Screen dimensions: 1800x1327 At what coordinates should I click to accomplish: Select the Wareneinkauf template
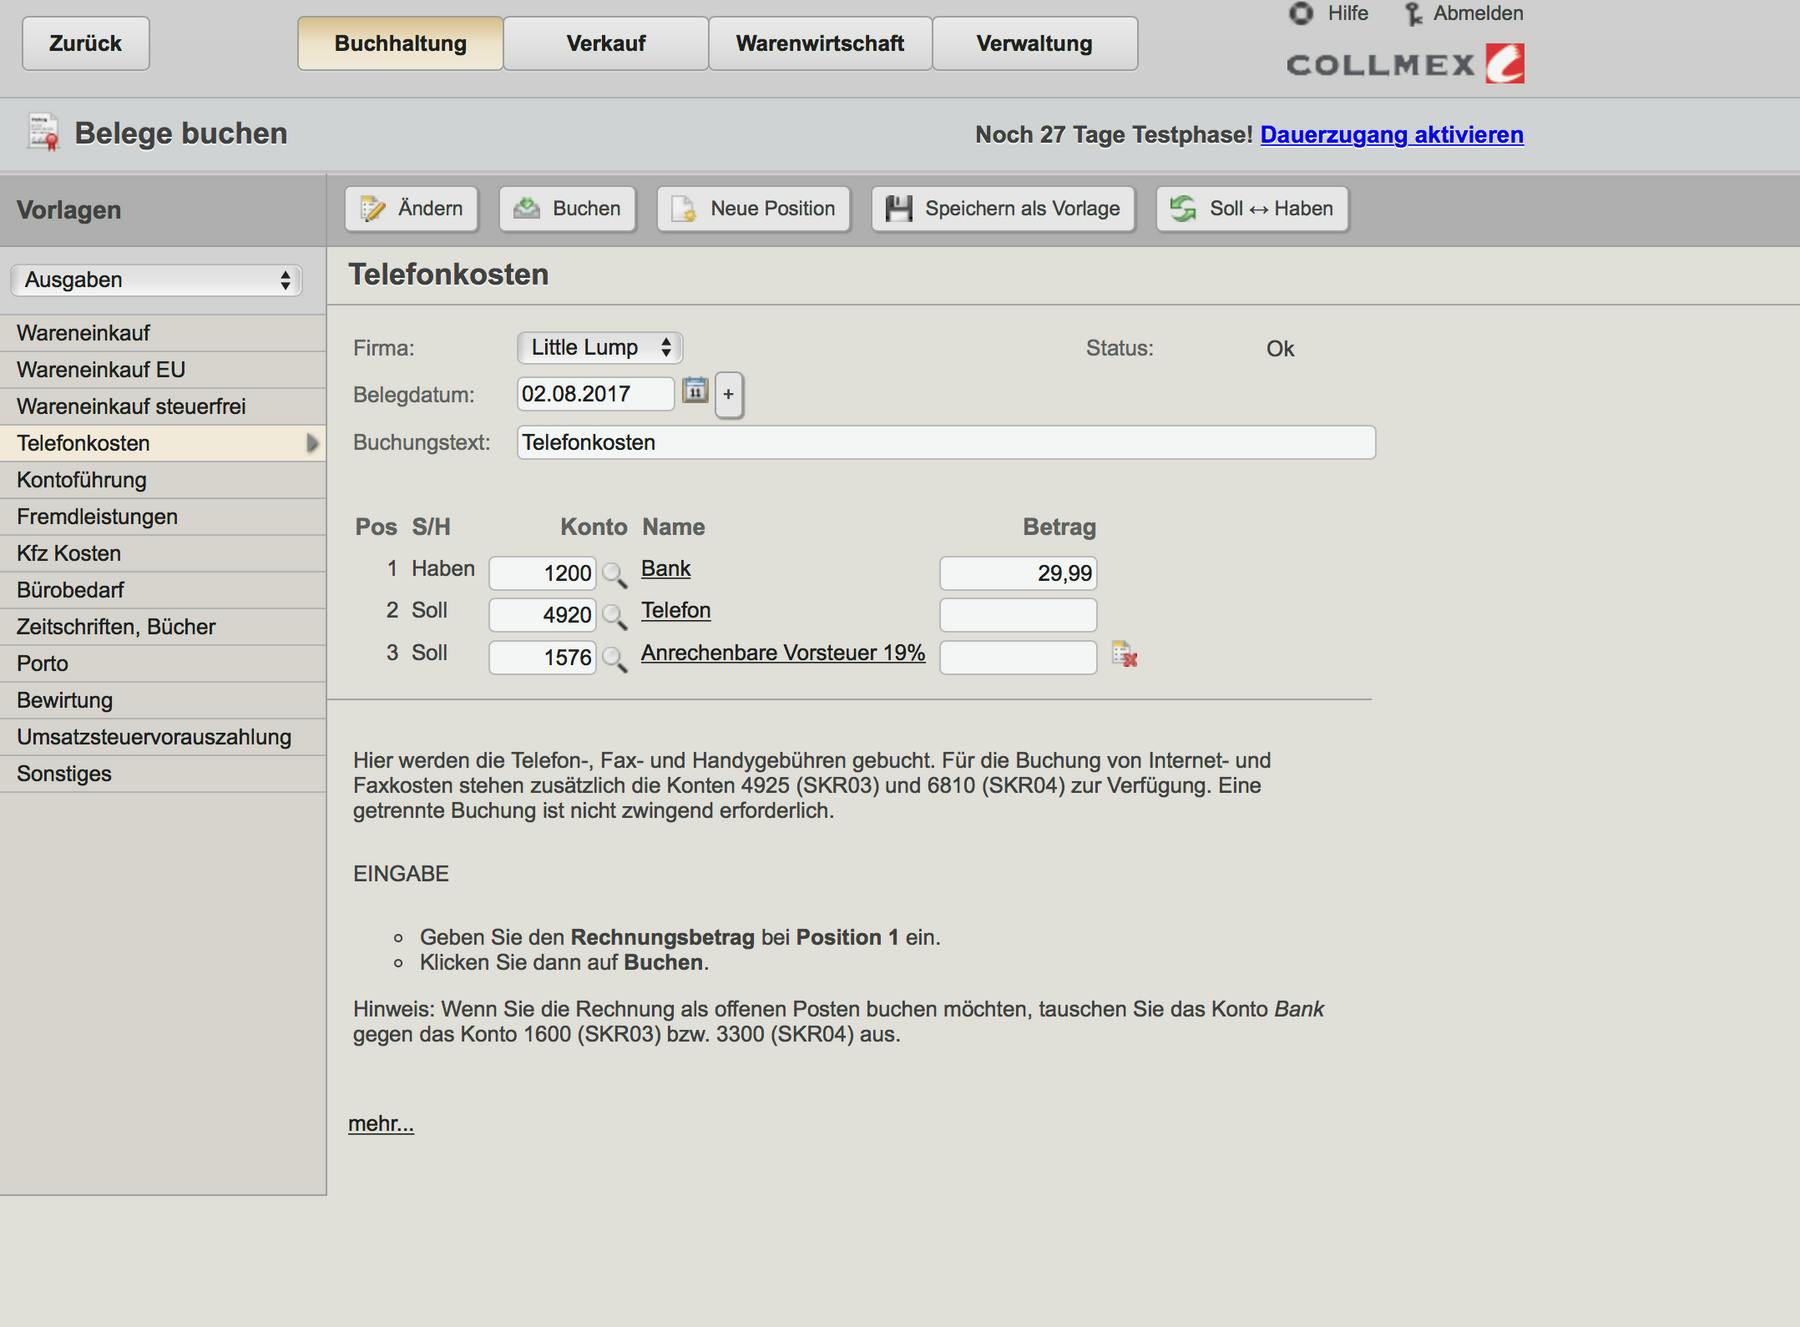(163, 333)
